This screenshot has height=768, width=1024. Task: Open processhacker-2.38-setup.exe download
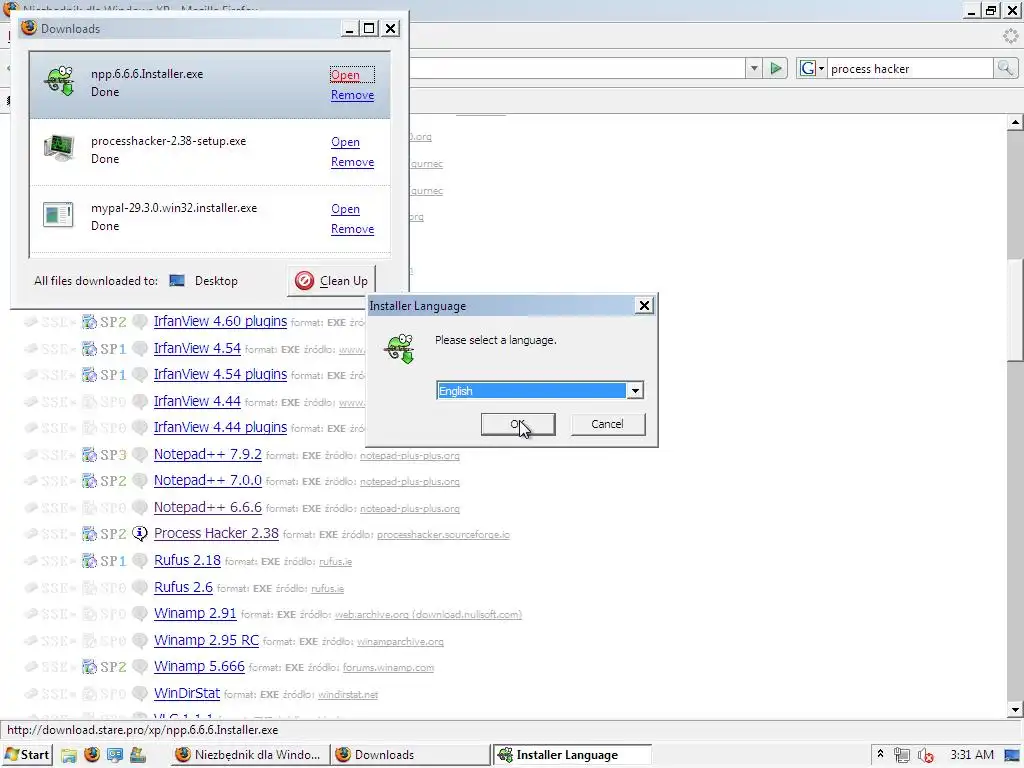pyautogui.click(x=345, y=142)
